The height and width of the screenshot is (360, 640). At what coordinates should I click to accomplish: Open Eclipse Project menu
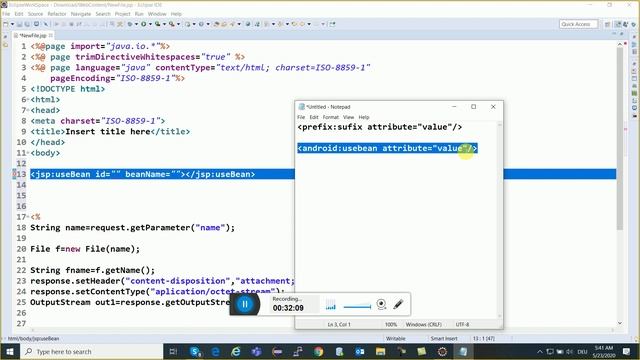(x=122, y=14)
